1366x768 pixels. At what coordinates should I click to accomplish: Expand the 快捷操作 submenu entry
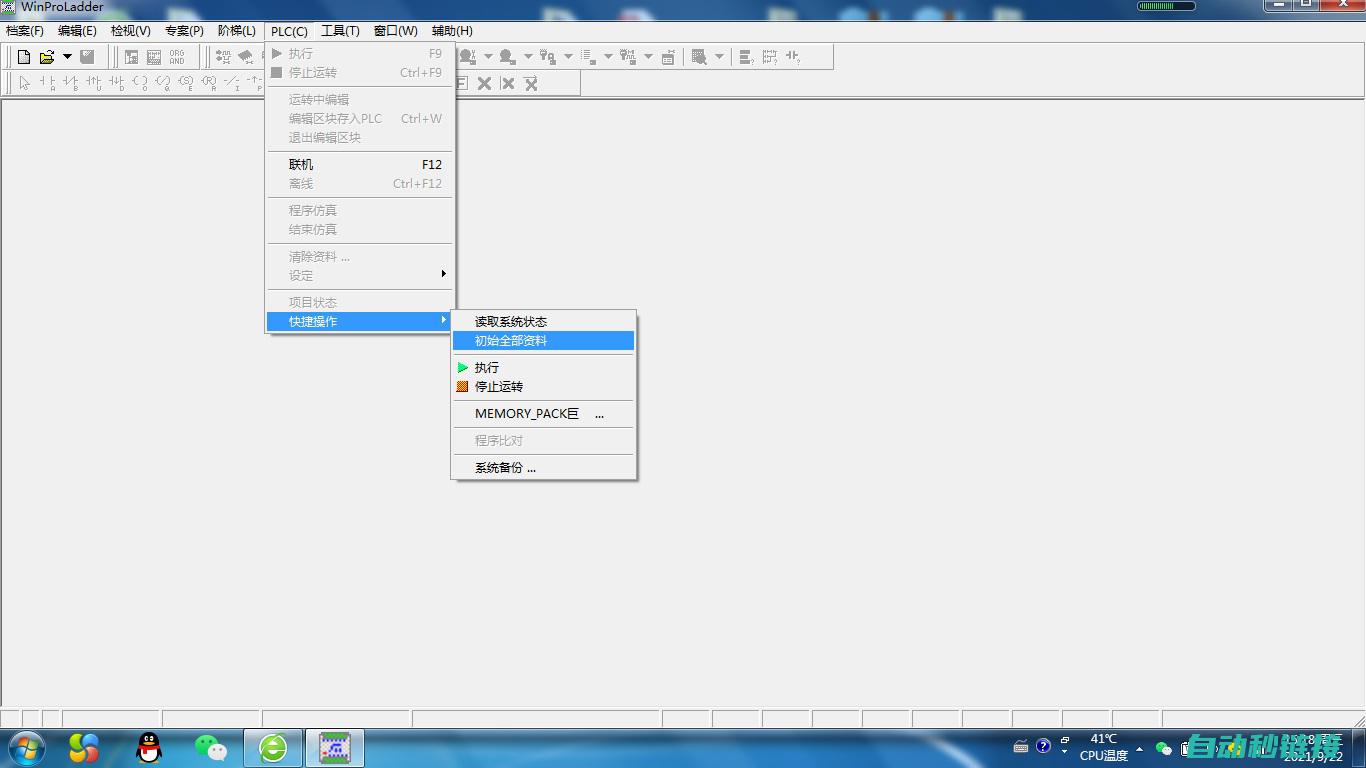(360, 321)
